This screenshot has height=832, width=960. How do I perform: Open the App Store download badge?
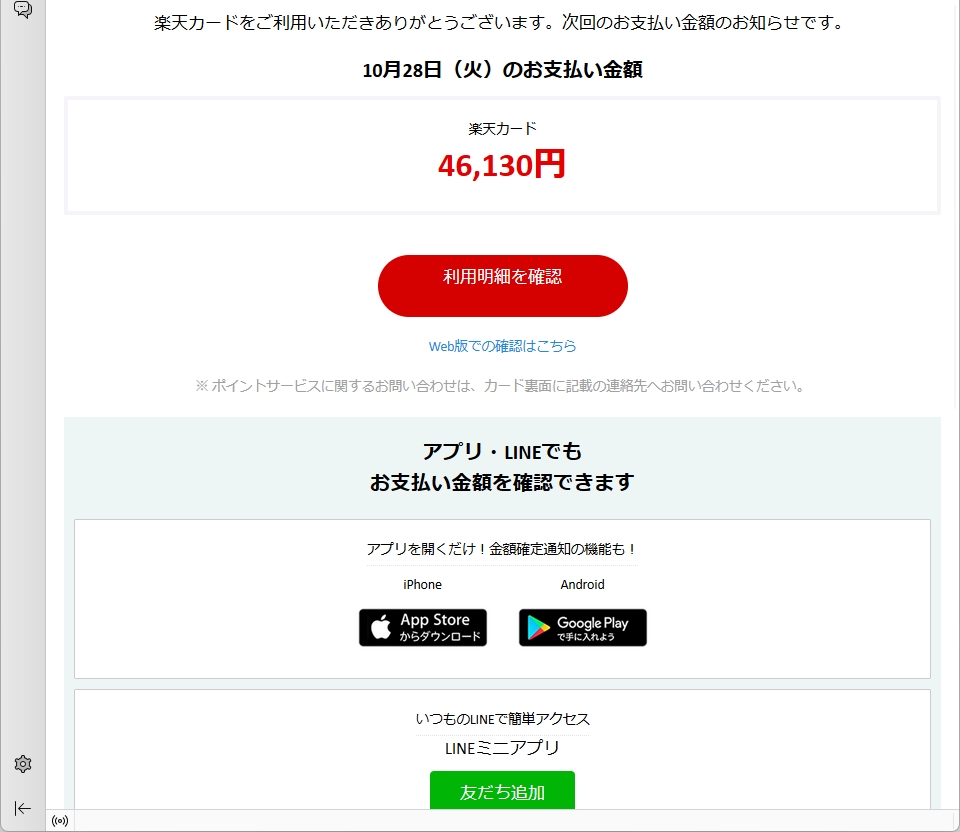(423, 628)
